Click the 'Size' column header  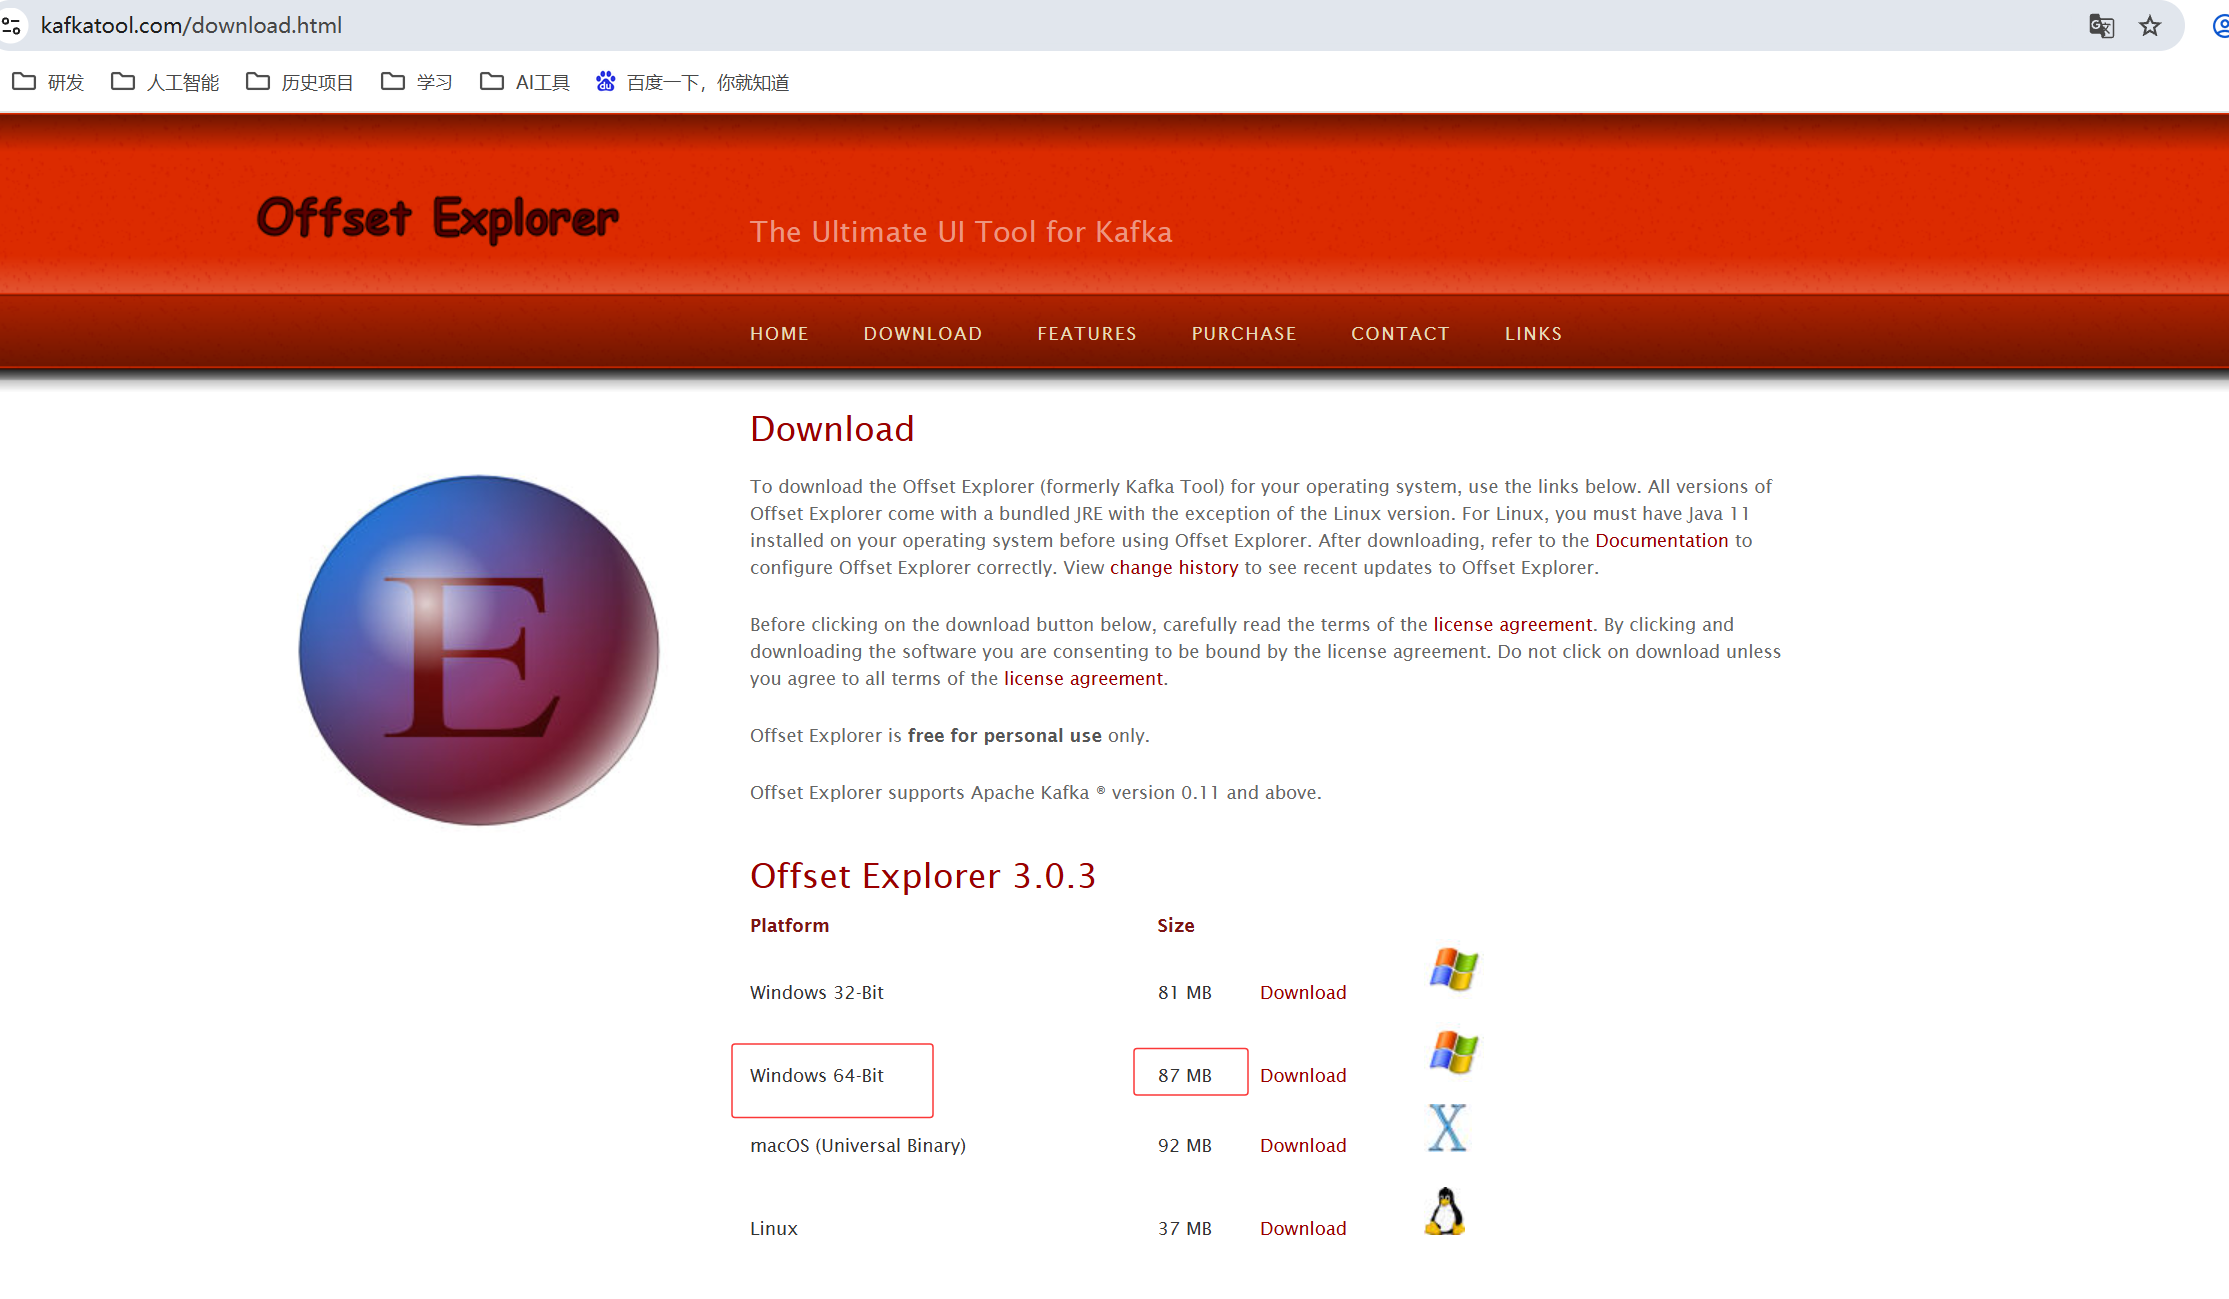click(x=1176, y=926)
